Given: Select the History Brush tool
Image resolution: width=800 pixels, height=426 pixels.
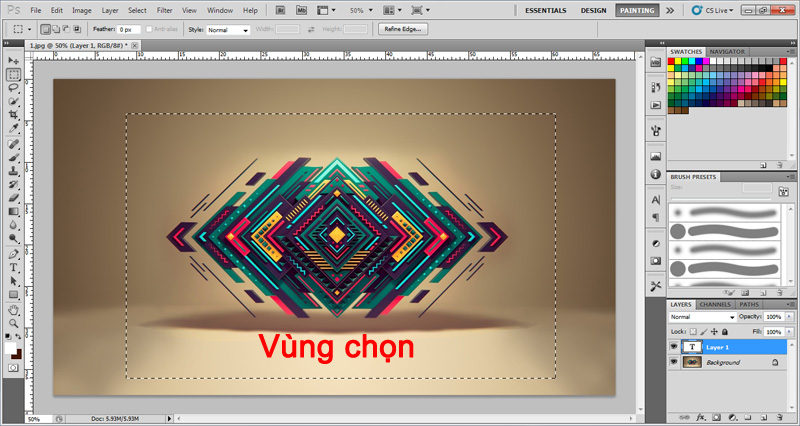Looking at the screenshot, I should coord(13,185).
